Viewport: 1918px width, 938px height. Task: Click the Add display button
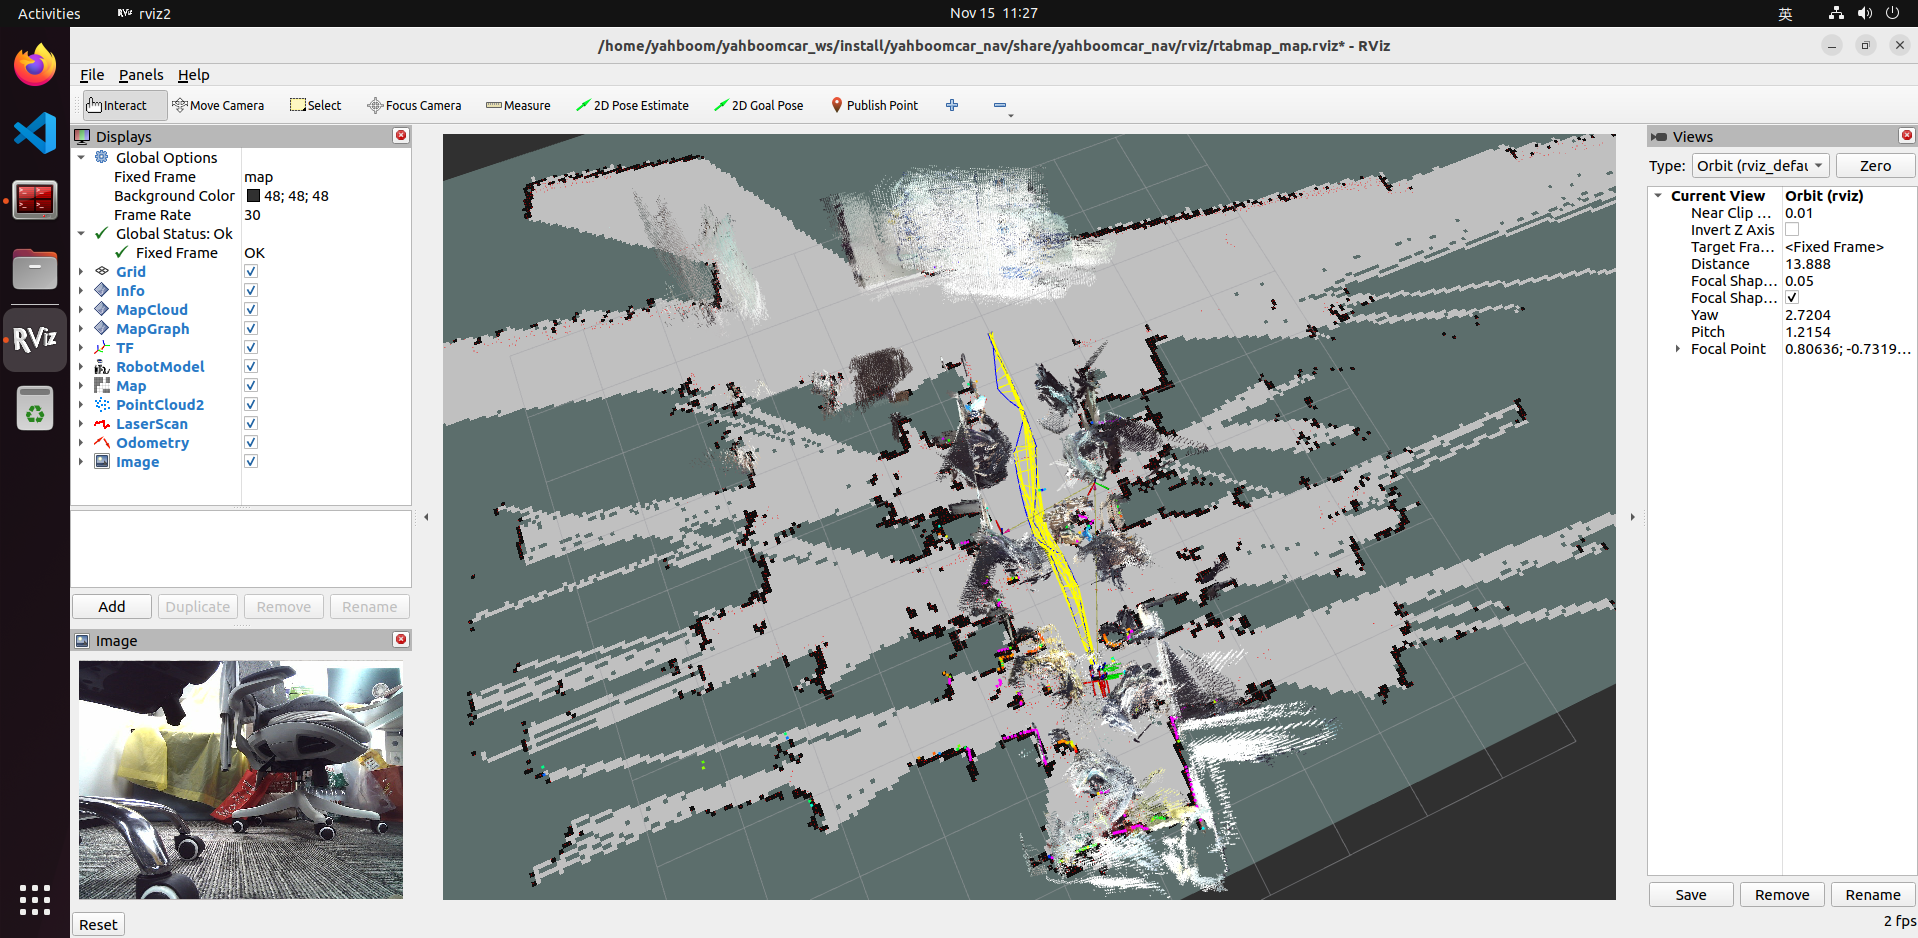[112, 607]
